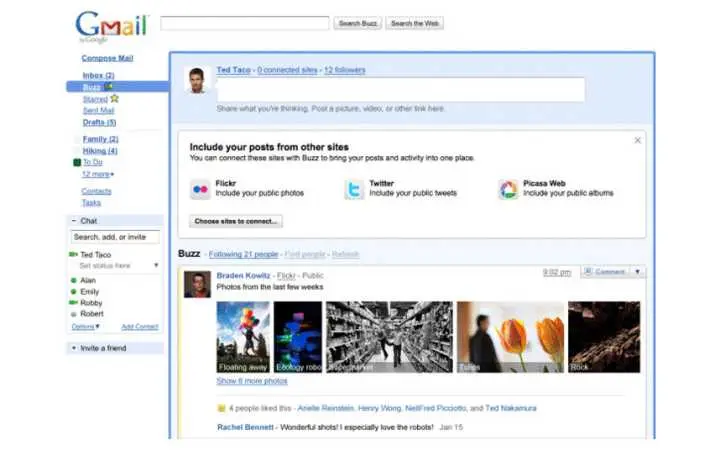The width and height of the screenshot is (720, 450).
Task: Click the Find people link
Action: point(305,254)
